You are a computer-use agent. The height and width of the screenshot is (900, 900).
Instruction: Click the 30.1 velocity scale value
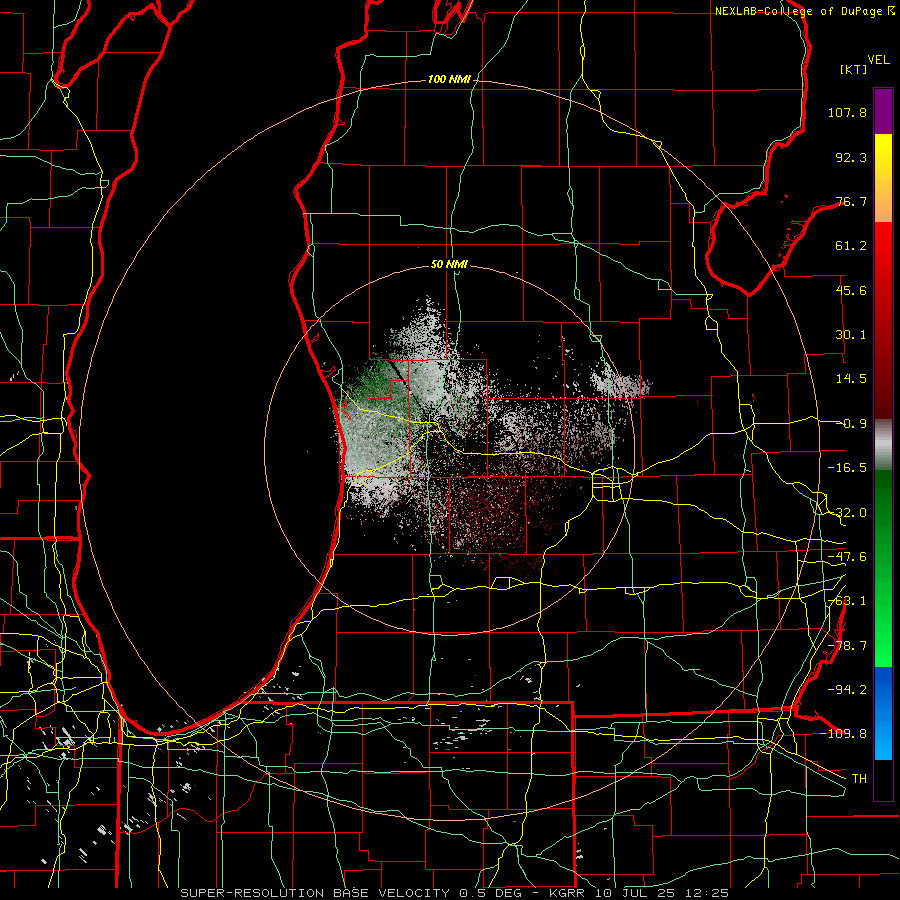pos(851,335)
